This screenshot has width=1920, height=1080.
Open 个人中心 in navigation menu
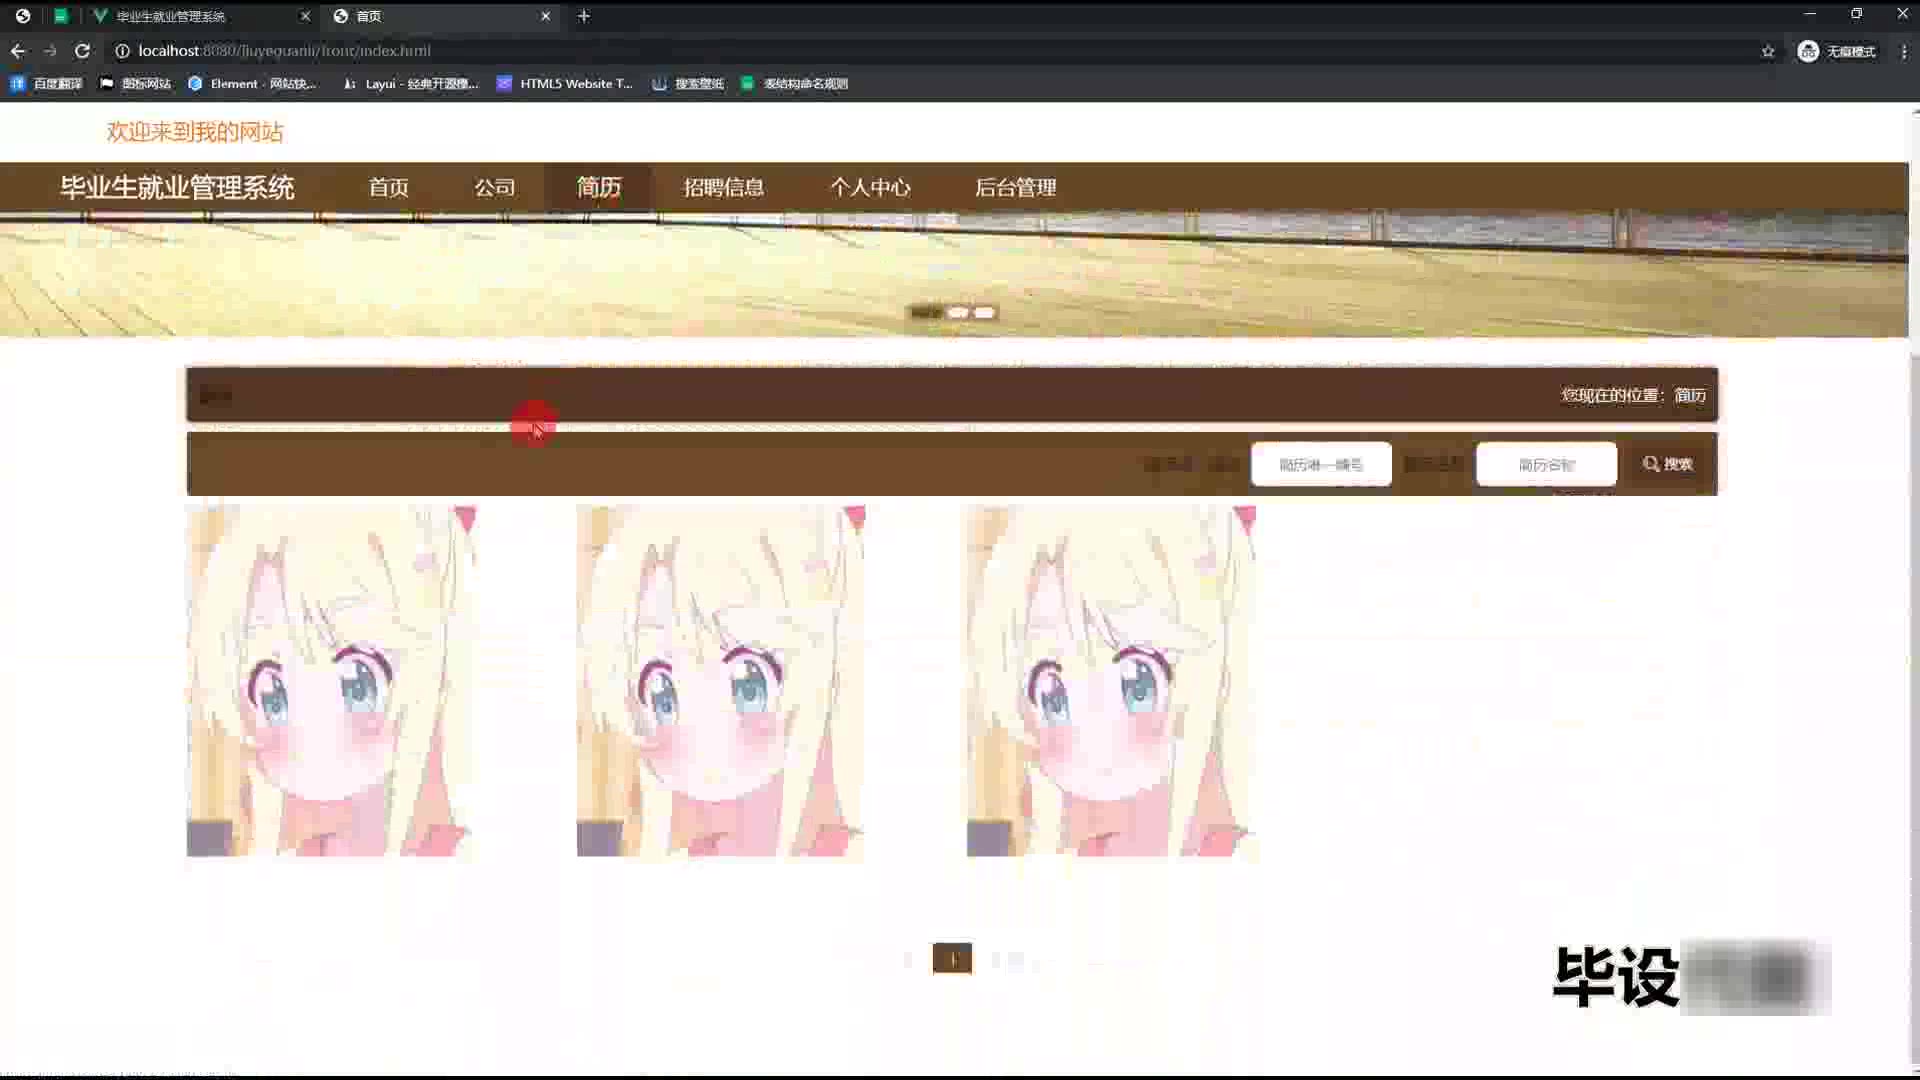pyautogui.click(x=870, y=187)
